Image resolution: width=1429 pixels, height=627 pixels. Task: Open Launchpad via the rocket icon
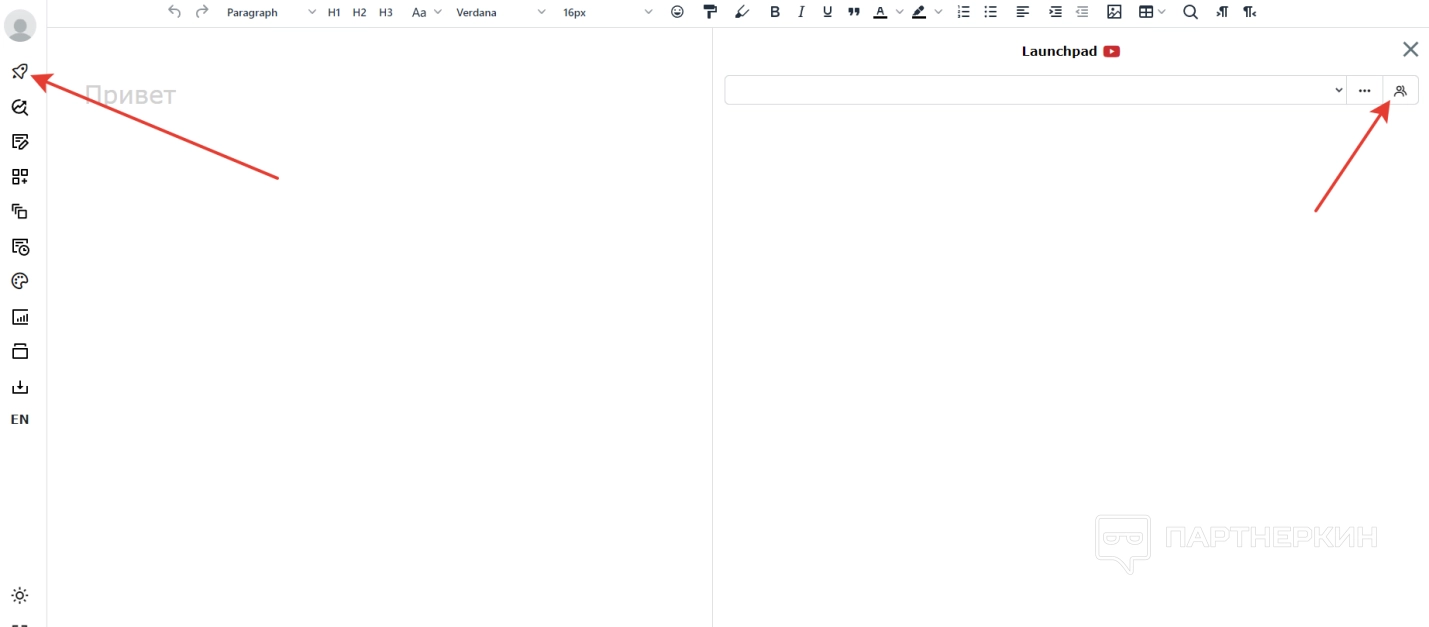point(20,72)
